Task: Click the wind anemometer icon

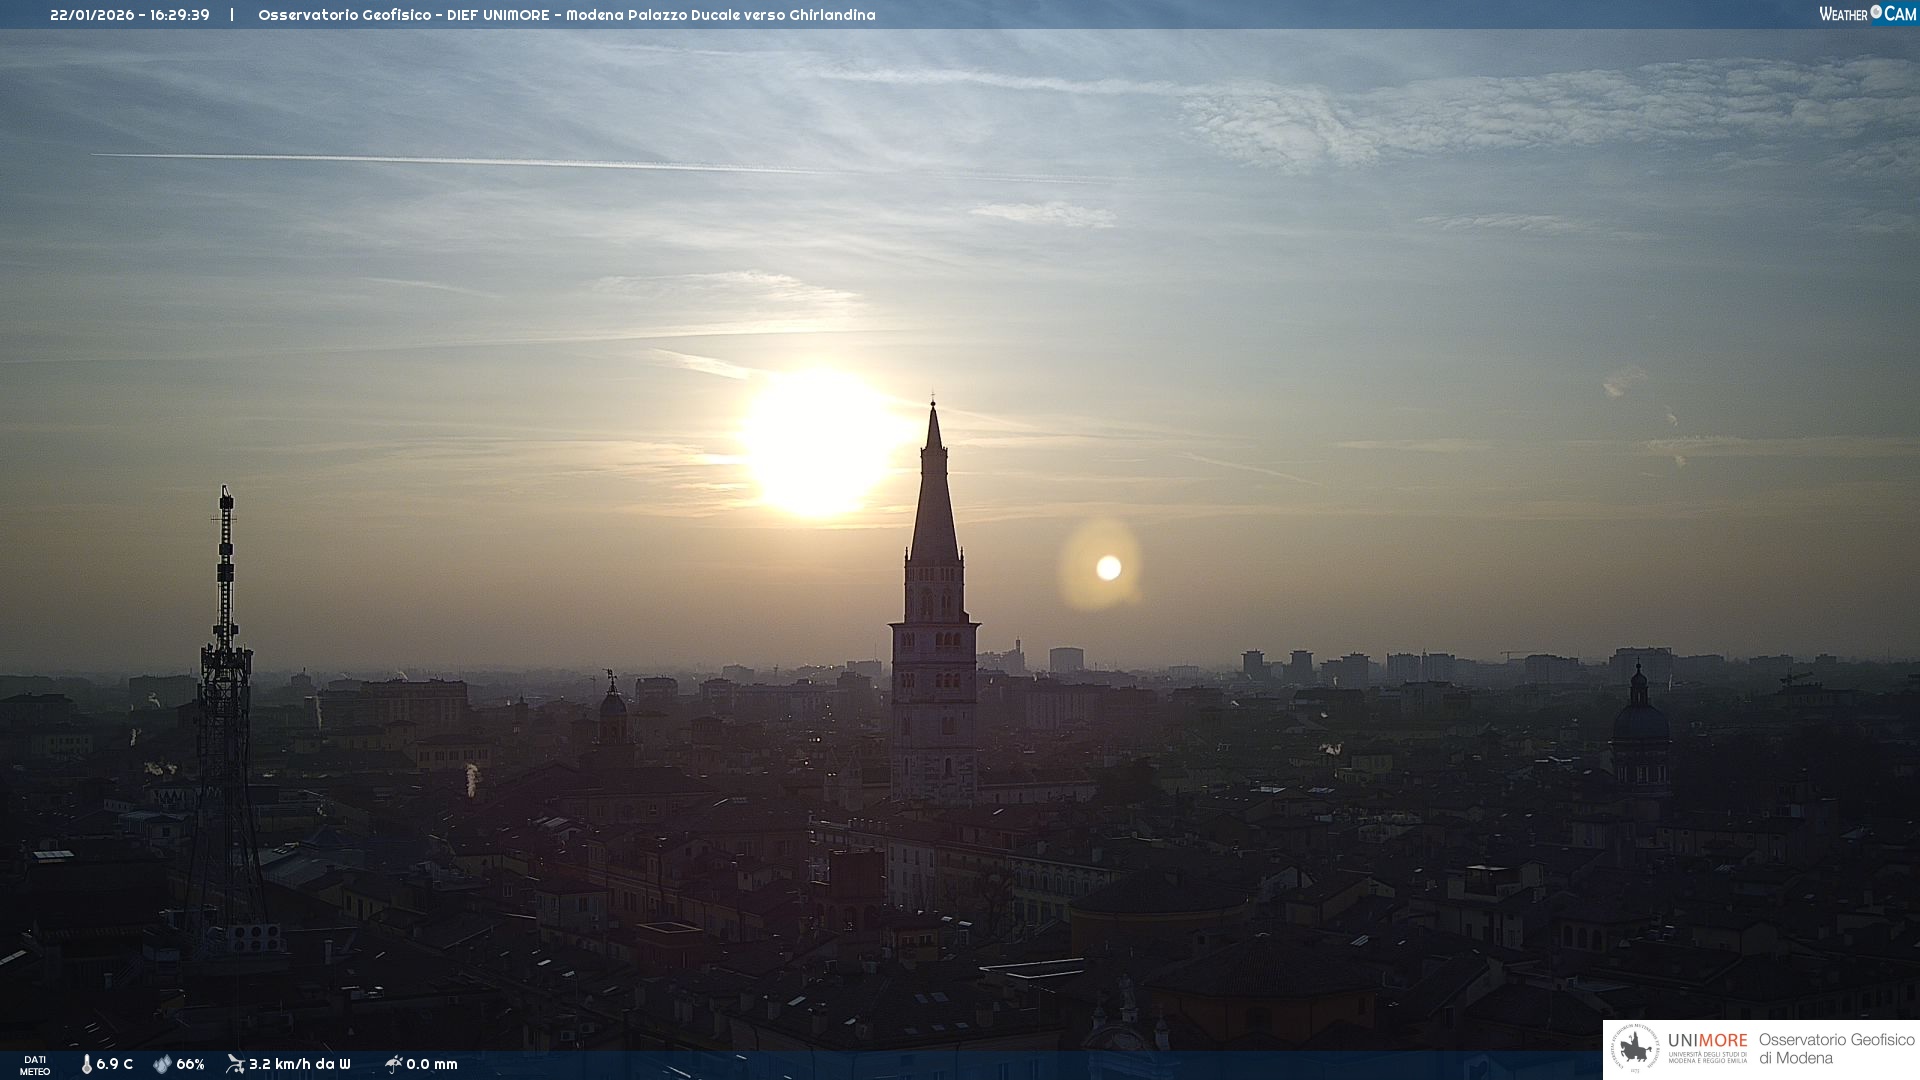Action: [235, 1064]
